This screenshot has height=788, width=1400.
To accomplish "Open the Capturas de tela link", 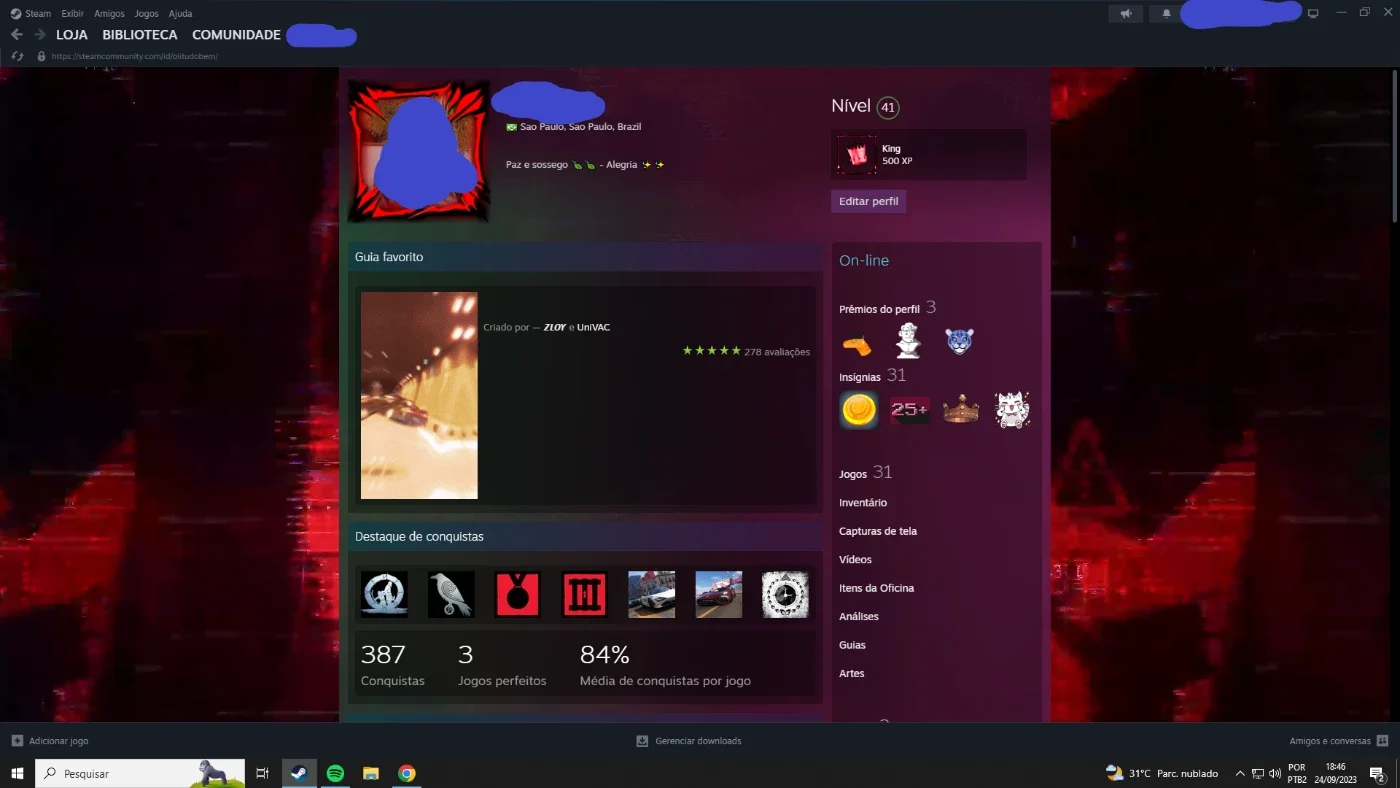I will pos(878,531).
